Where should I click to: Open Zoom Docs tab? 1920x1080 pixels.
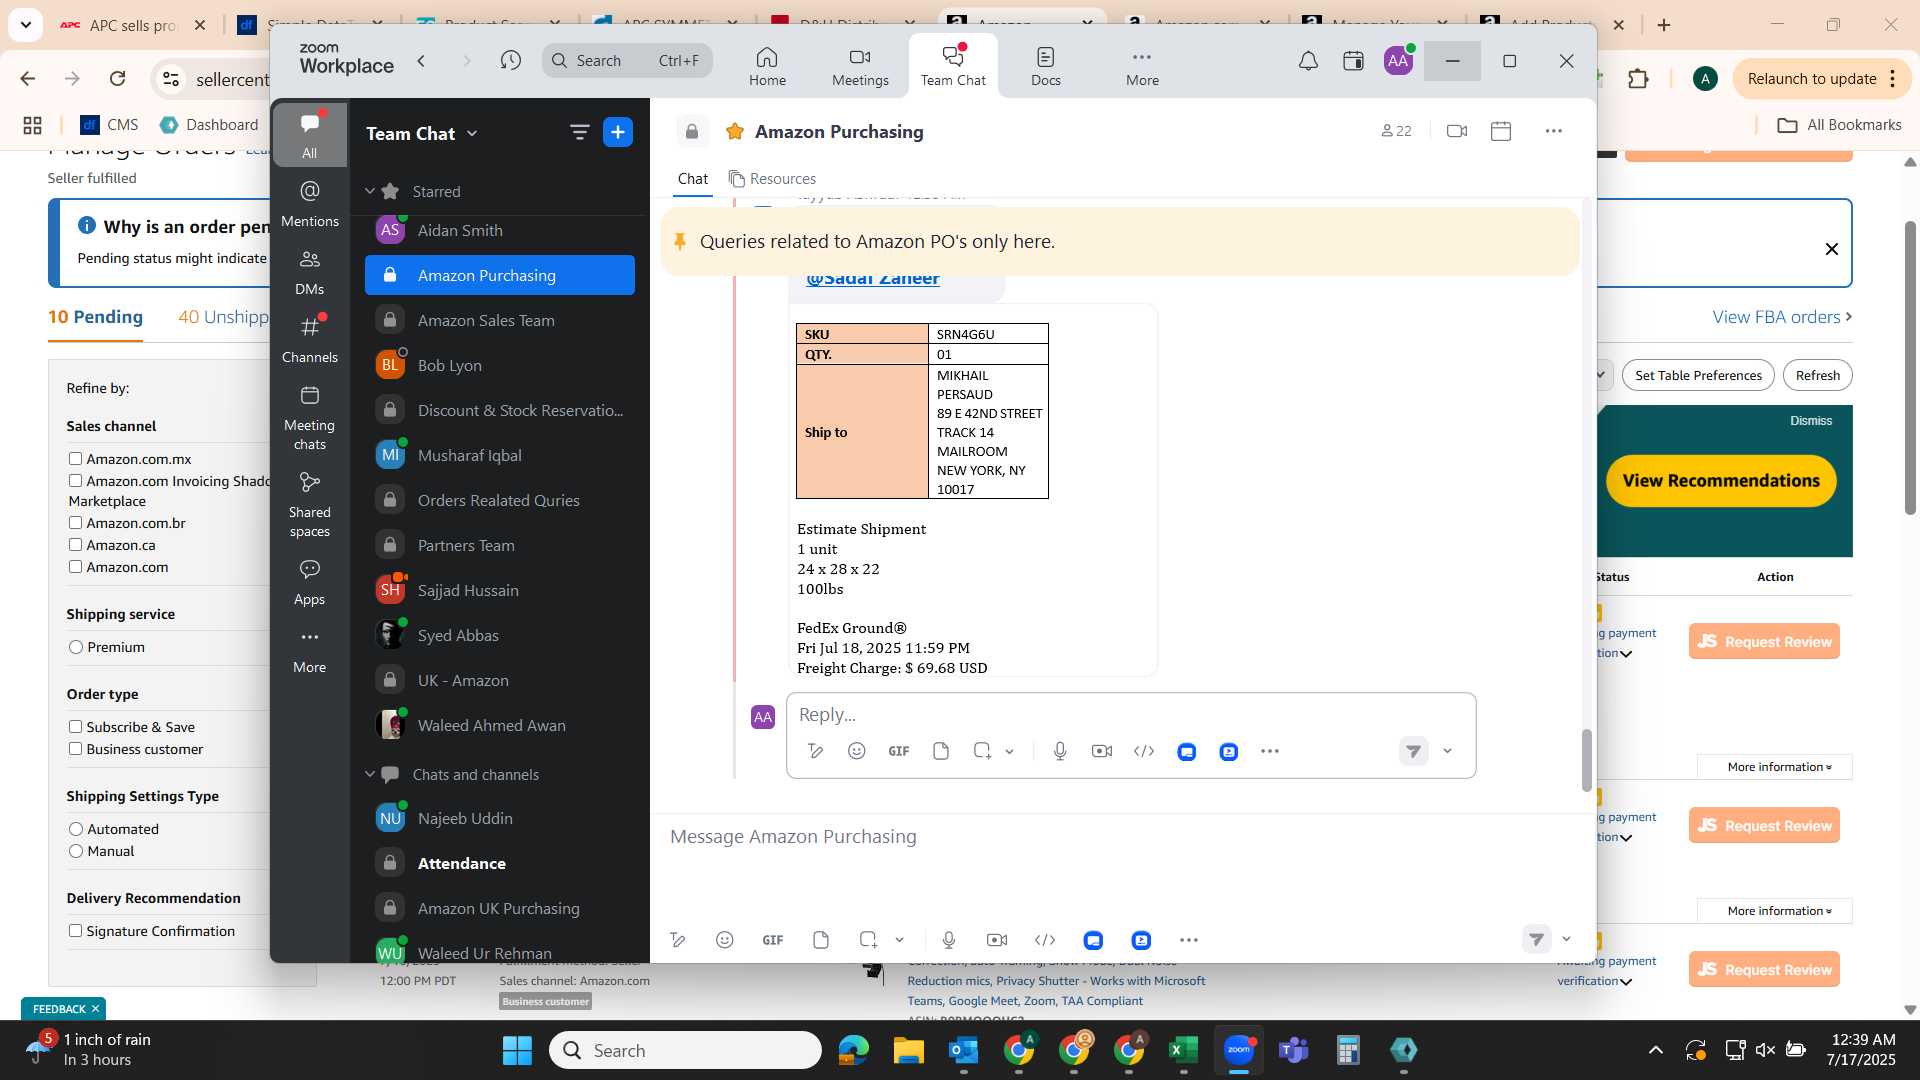[x=1045, y=66]
